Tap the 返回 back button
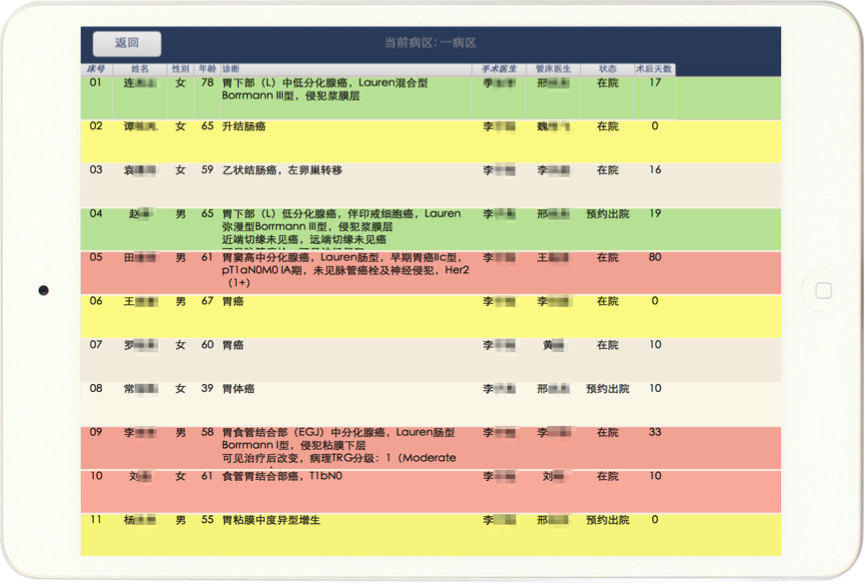 point(127,43)
